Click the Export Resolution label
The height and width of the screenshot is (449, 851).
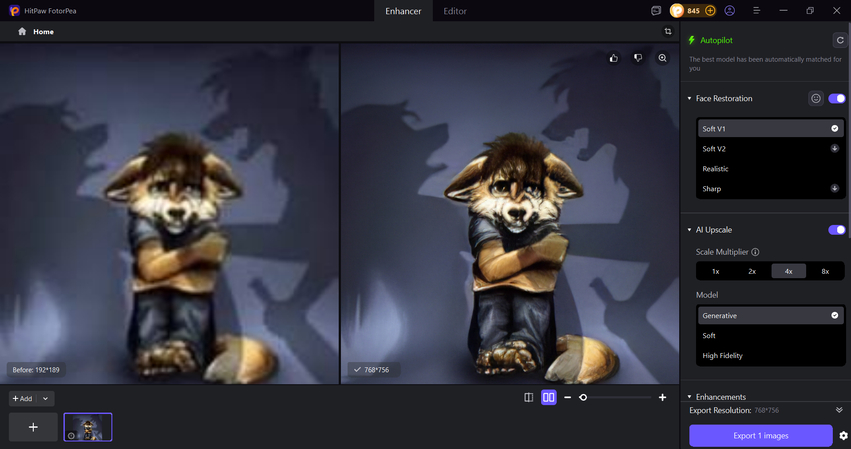coord(720,410)
